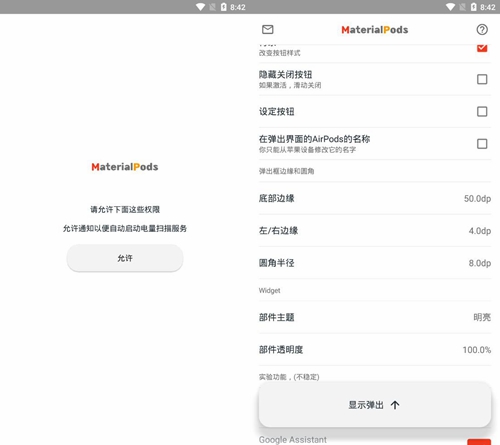500x445 pixels.
Task: Change 左/右边缘 value 4.0dp
Action: [480, 231]
